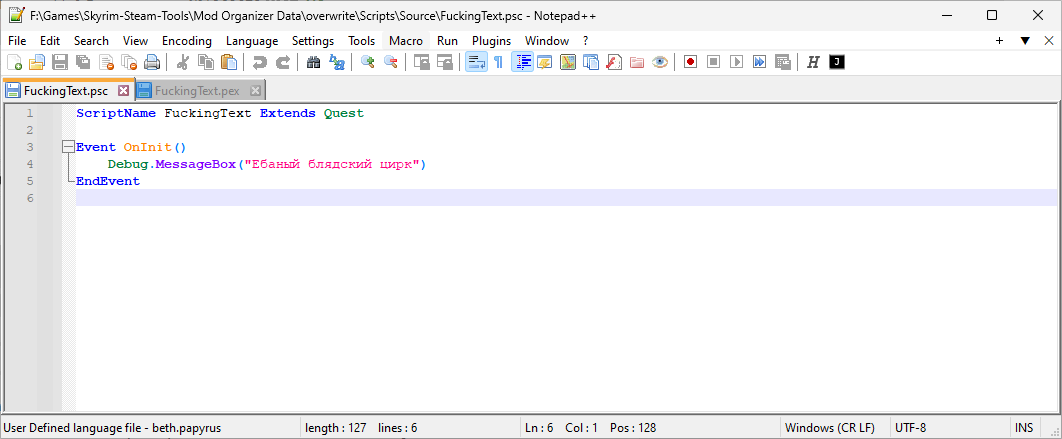The height and width of the screenshot is (439, 1062).
Task: Save the current file
Action: [x=60, y=62]
